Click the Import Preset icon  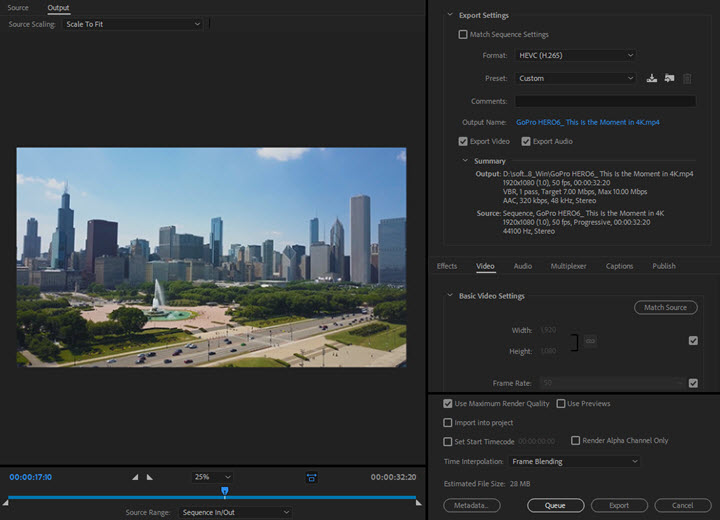tap(669, 78)
